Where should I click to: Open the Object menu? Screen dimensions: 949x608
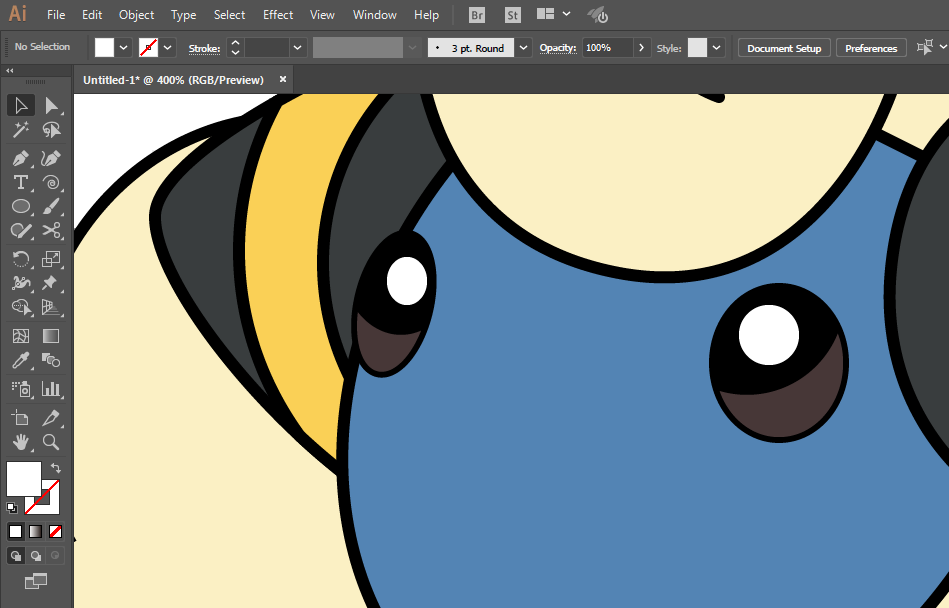tap(137, 15)
